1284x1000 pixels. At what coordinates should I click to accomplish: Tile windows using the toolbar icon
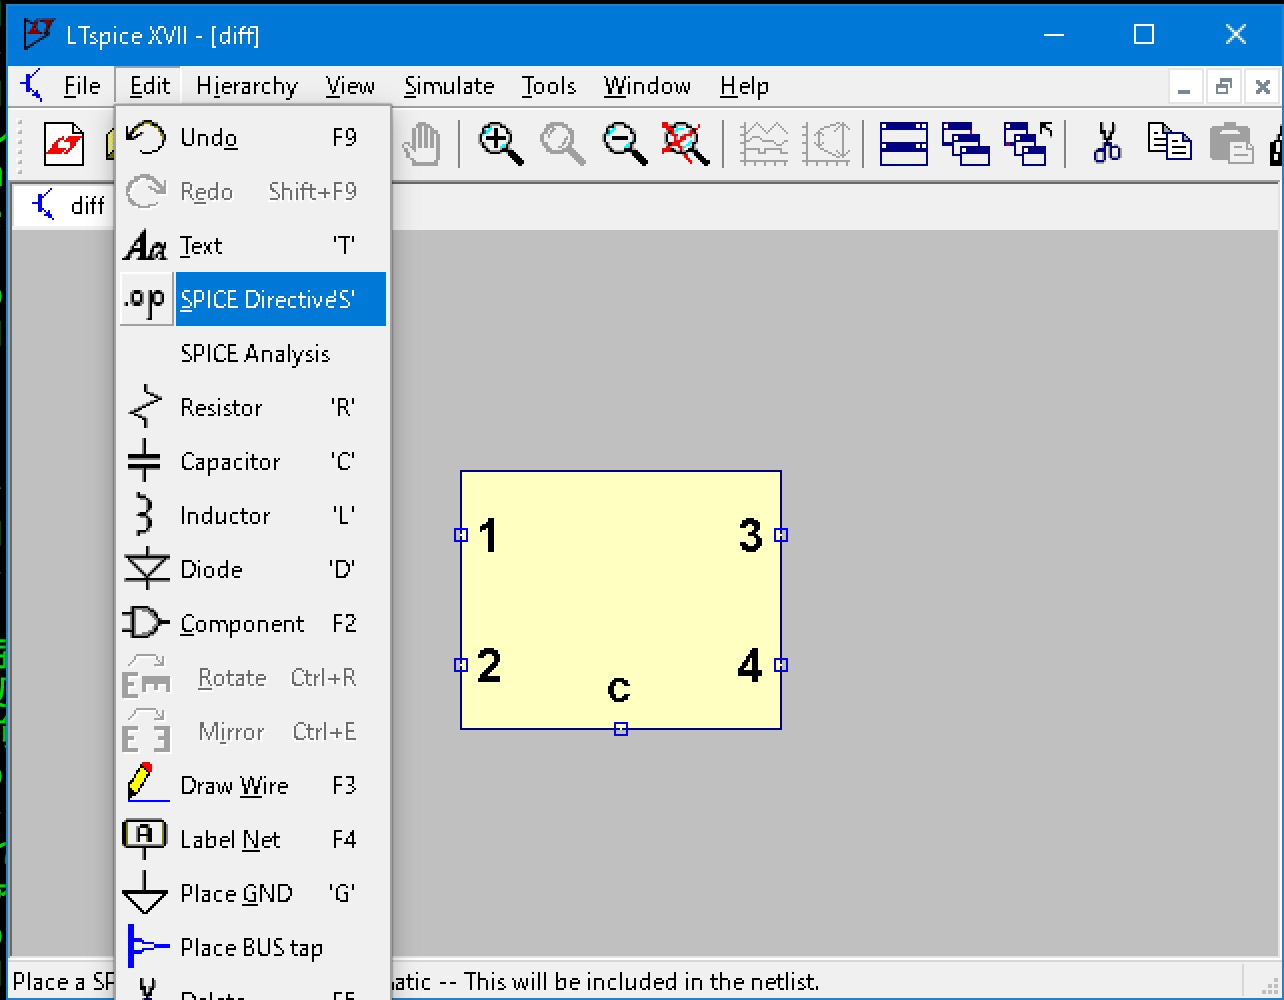903,144
